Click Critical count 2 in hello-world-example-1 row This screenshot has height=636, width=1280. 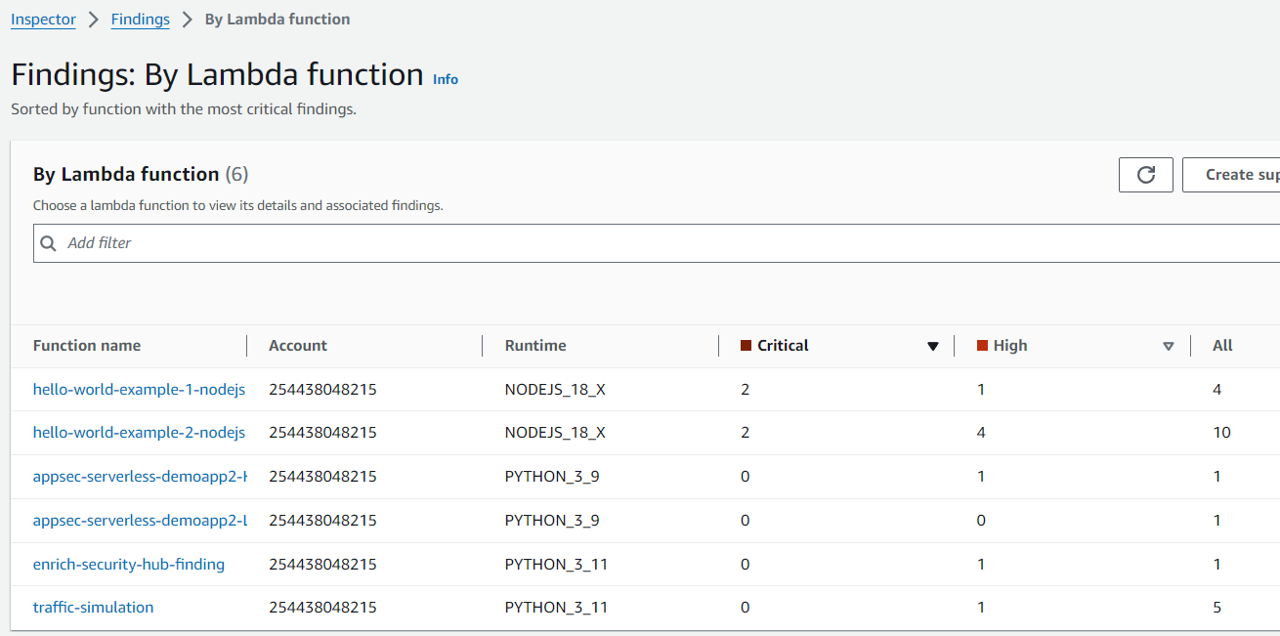coord(745,389)
